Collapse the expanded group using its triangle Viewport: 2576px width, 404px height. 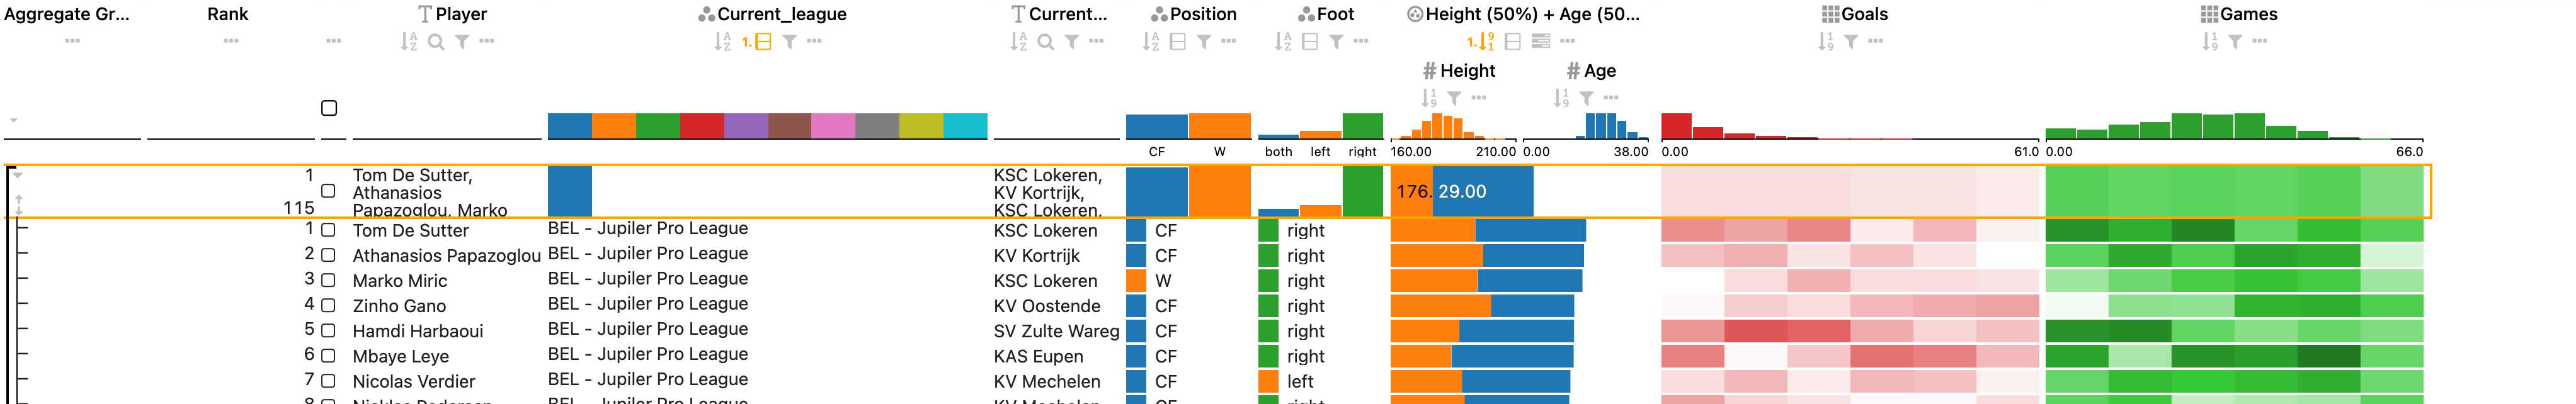point(16,176)
